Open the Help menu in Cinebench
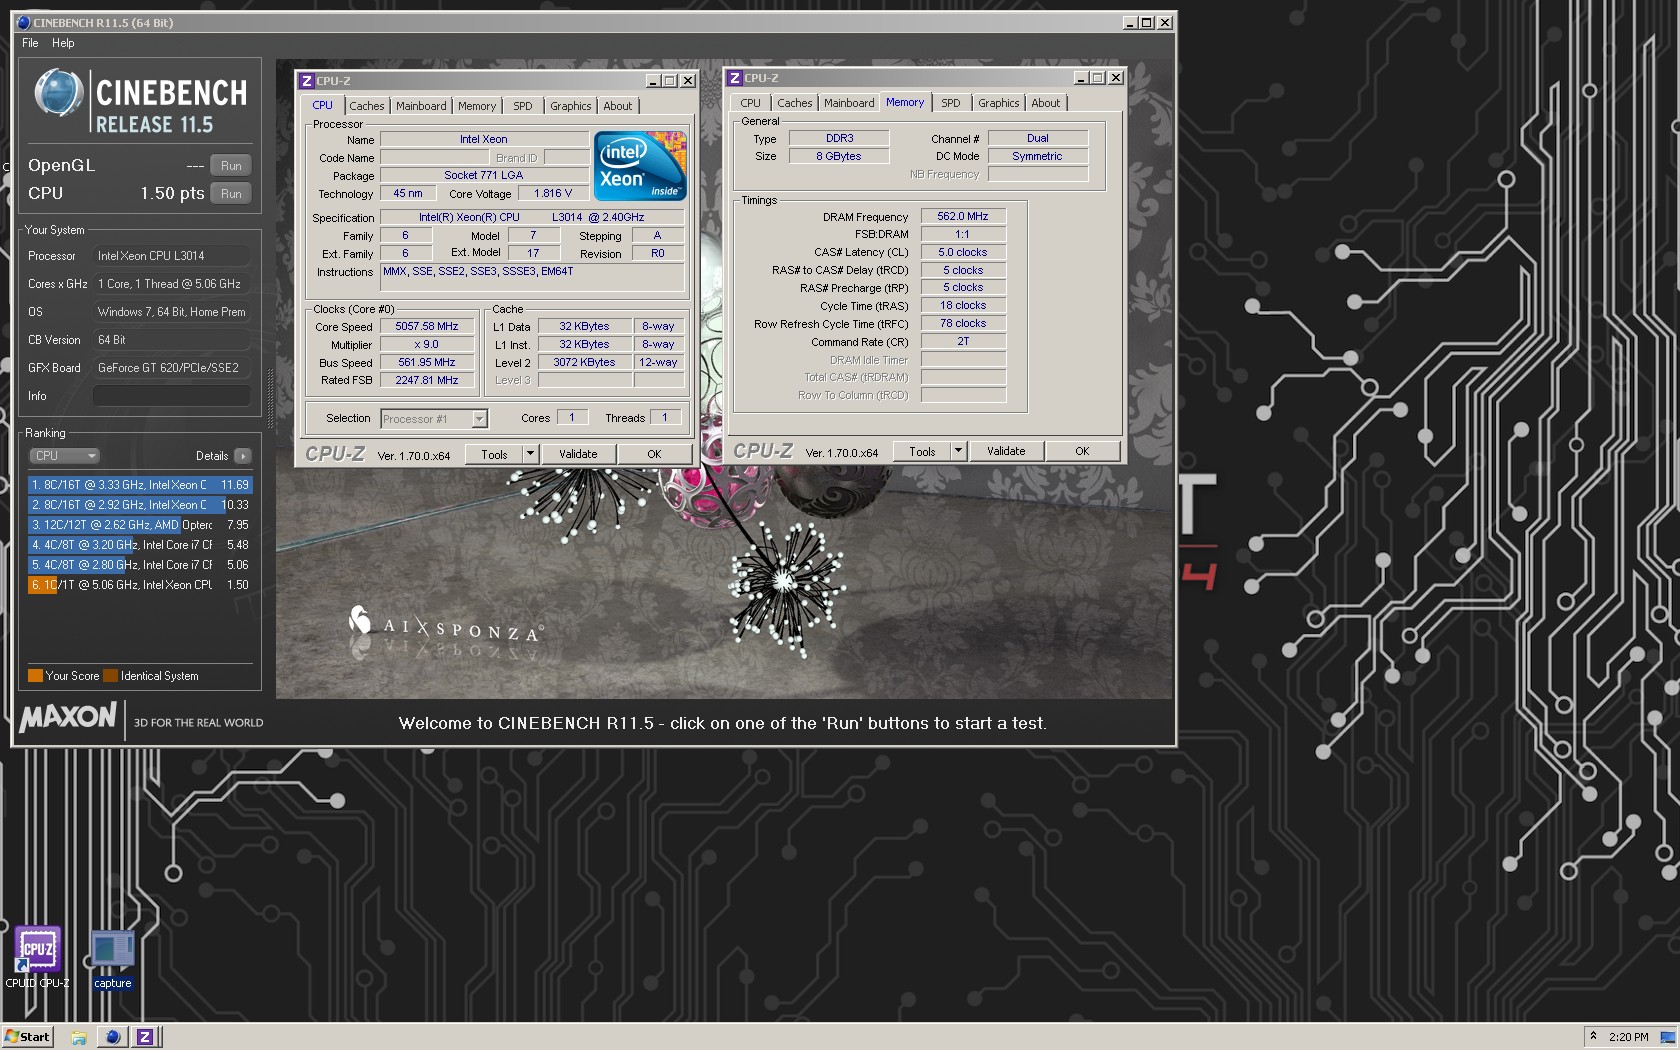The height and width of the screenshot is (1050, 1680). (x=63, y=43)
